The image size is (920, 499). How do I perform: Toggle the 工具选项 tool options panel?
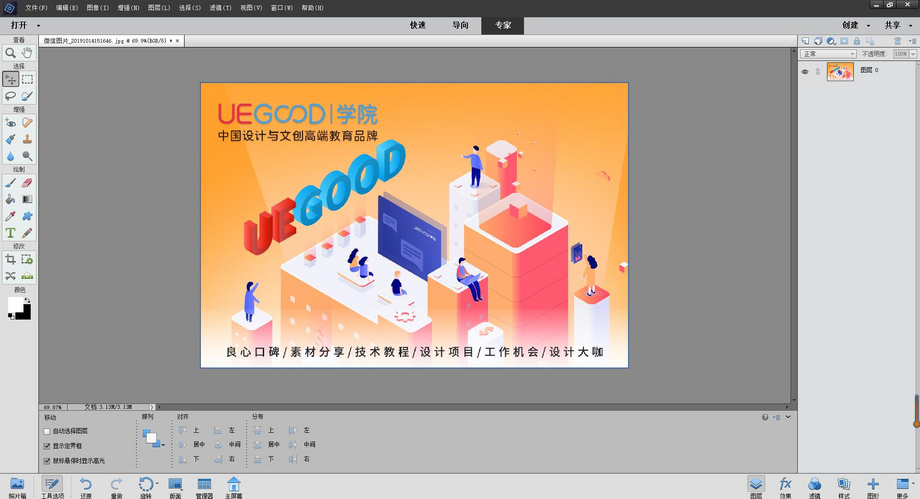52,487
